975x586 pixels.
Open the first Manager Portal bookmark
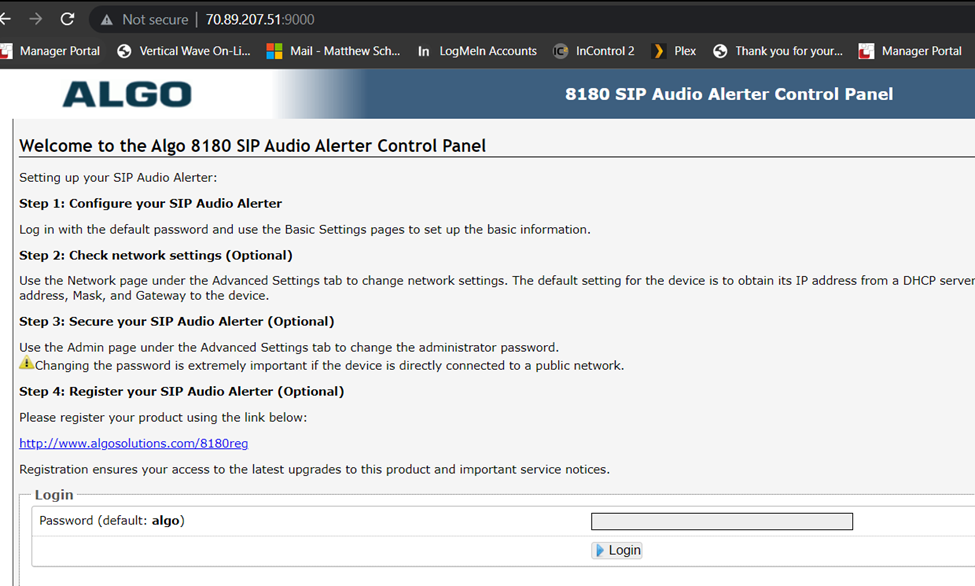point(50,51)
